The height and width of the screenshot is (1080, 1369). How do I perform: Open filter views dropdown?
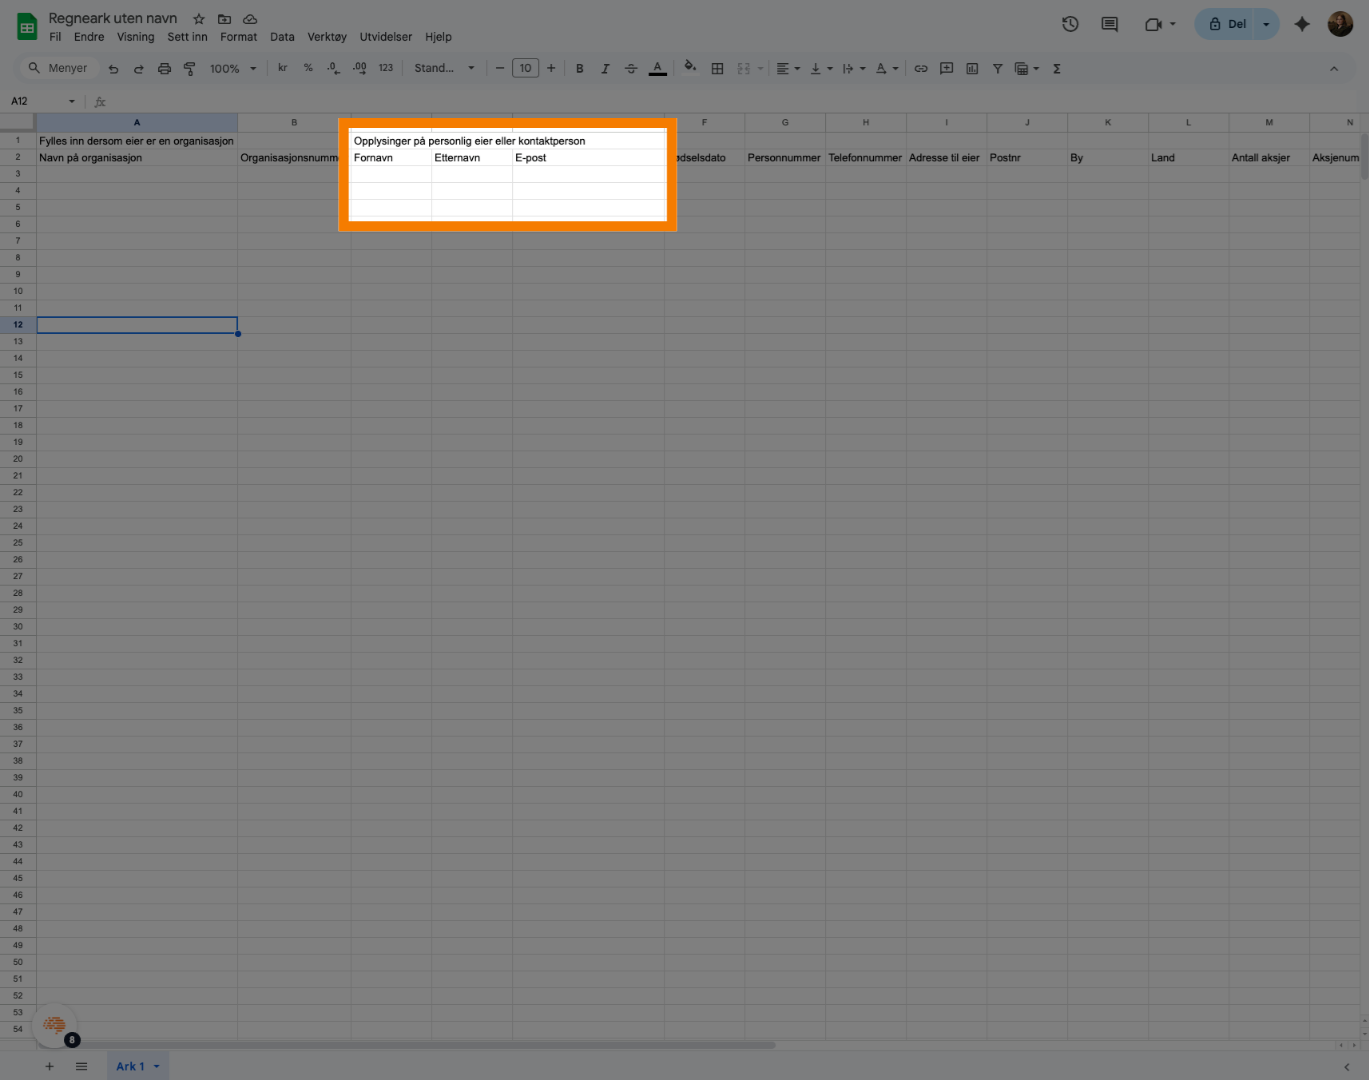pos(1027,68)
